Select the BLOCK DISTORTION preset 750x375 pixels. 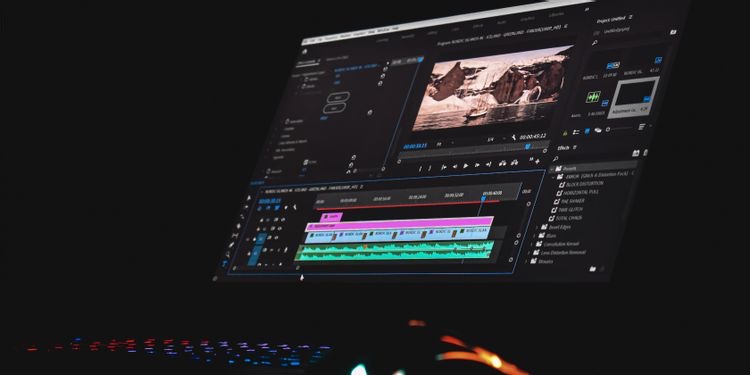tap(581, 184)
